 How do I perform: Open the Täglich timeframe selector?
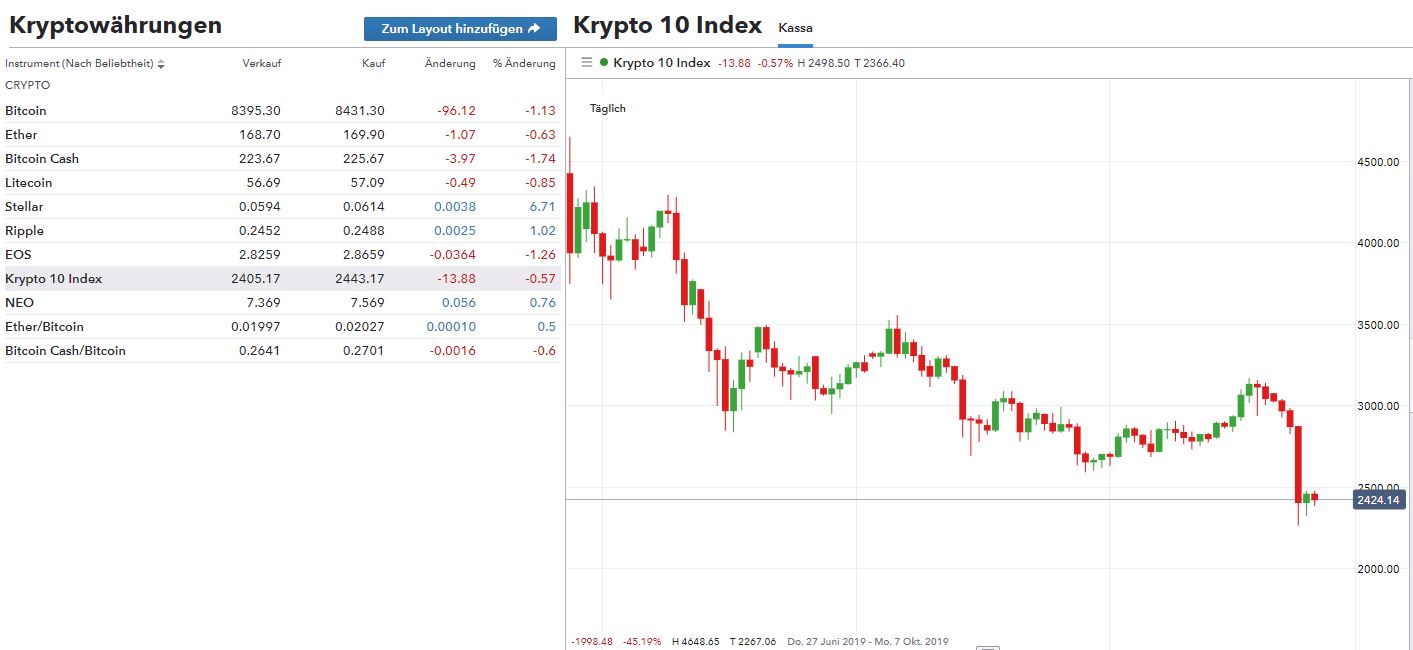click(x=607, y=108)
